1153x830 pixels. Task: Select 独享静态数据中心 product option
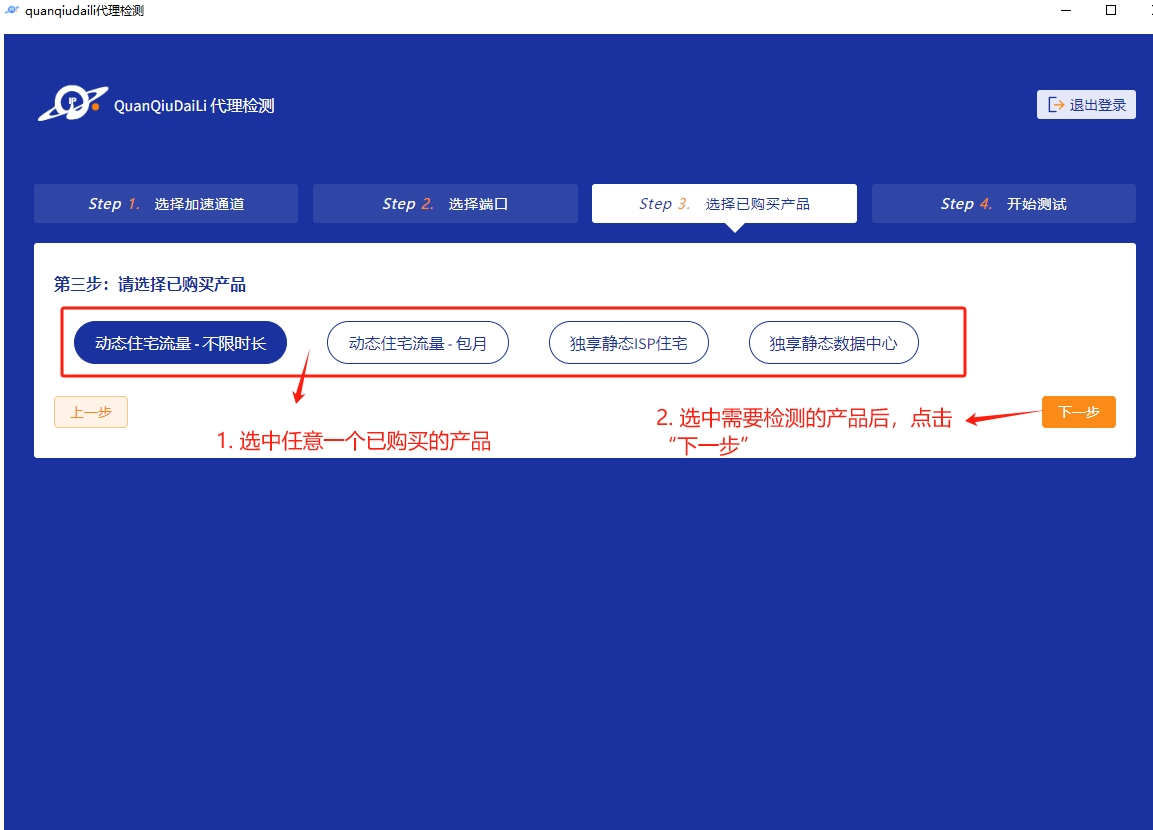point(833,343)
